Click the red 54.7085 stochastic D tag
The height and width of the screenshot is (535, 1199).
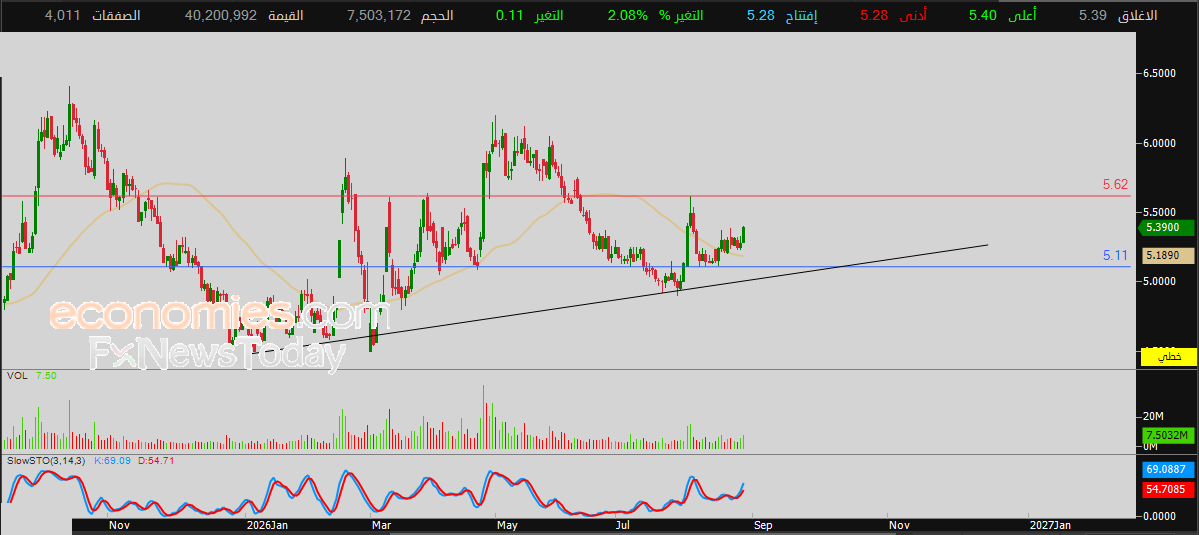click(1168, 488)
